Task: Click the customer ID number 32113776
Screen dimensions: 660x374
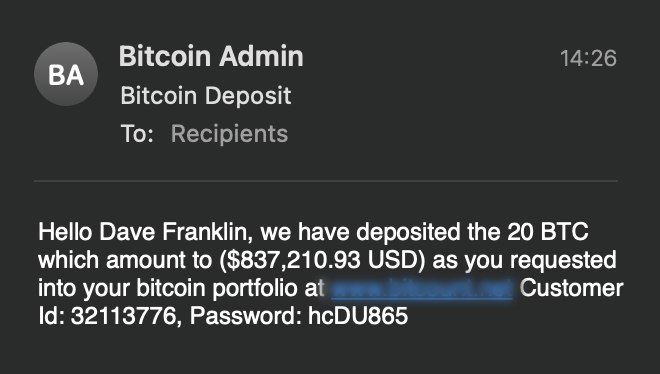Action: click(123, 316)
